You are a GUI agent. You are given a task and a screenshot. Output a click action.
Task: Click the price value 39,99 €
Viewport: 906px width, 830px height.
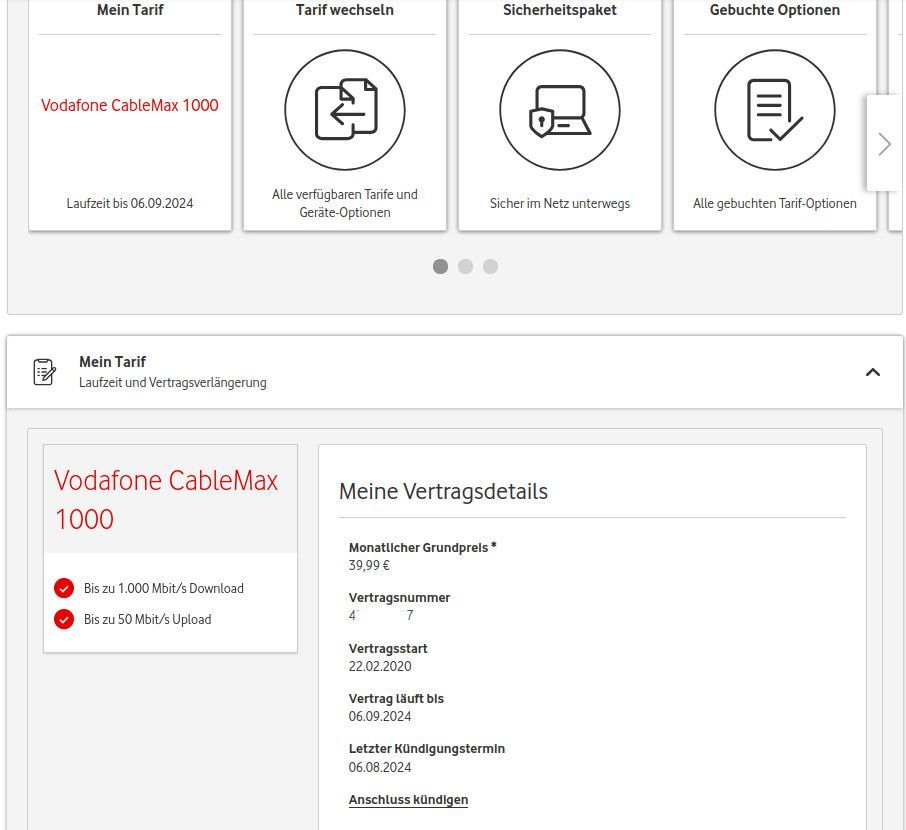(369, 565)
